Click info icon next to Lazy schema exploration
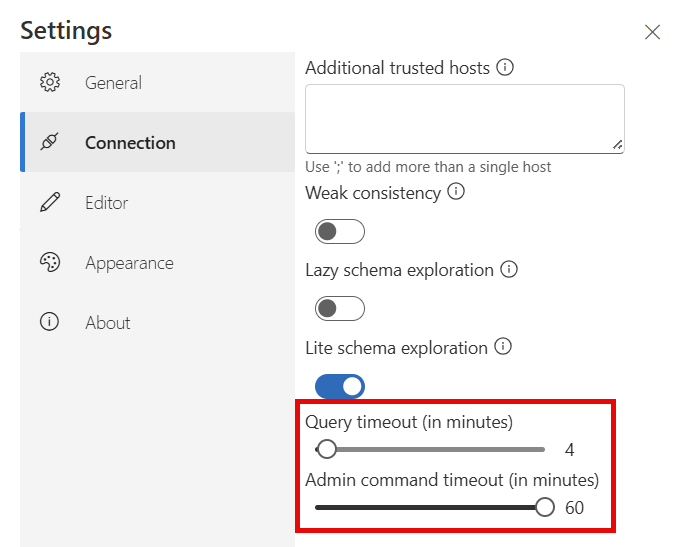687x547 pixels. click(x=509, y=270)
